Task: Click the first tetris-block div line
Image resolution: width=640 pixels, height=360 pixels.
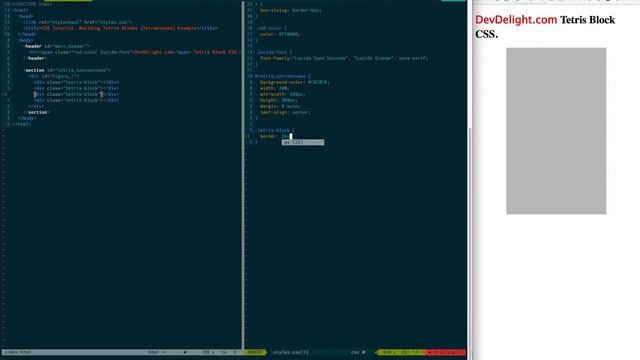Action: coord(76,82)
